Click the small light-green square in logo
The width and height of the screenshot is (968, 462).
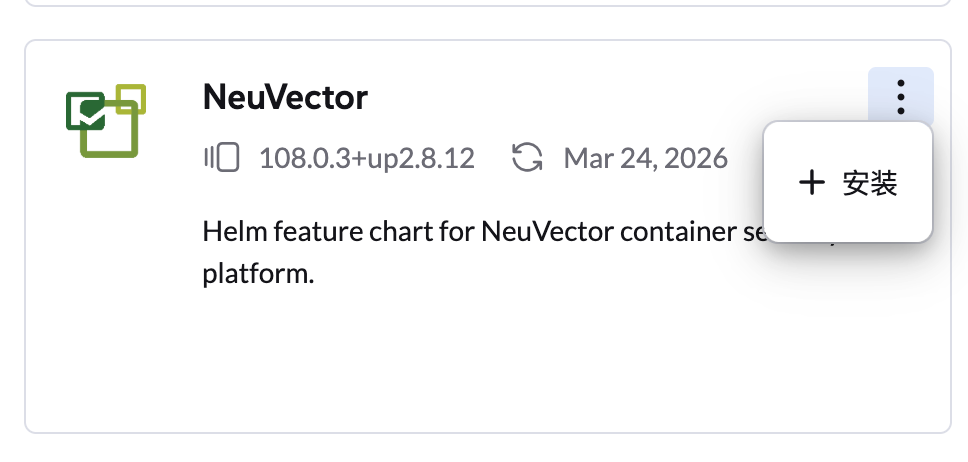coord(131,98)
